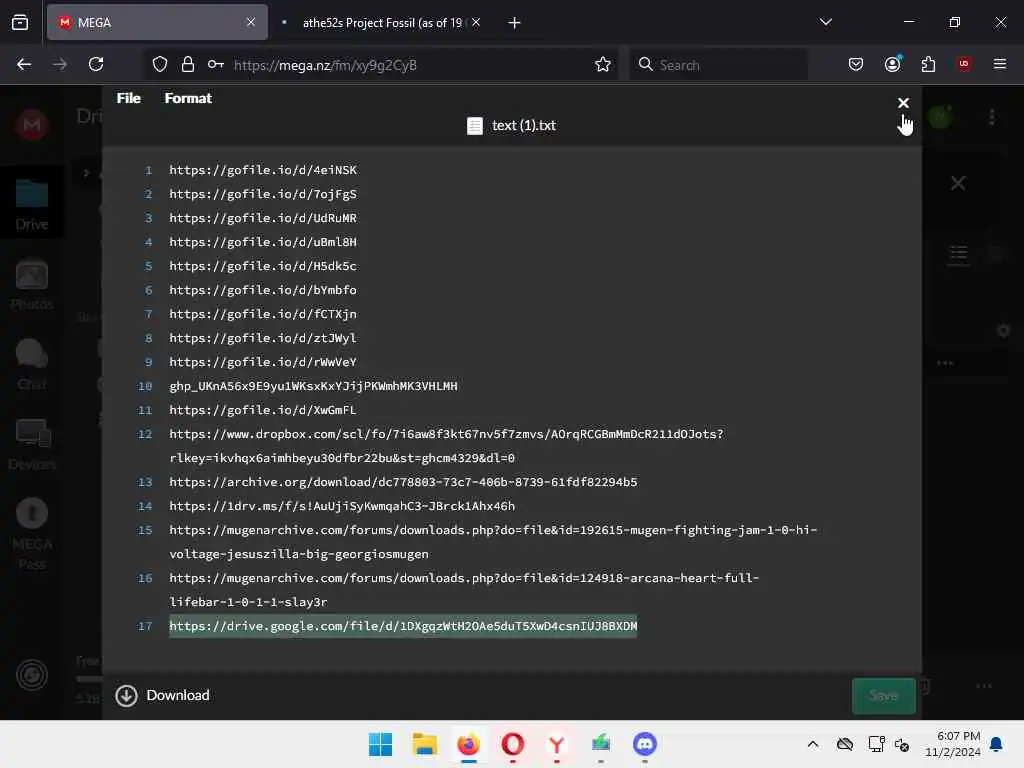The height and width of the screenshot is (768, 1024).
Task: Select MEGA Pass in sidebar
Action: tap(31, 534)
